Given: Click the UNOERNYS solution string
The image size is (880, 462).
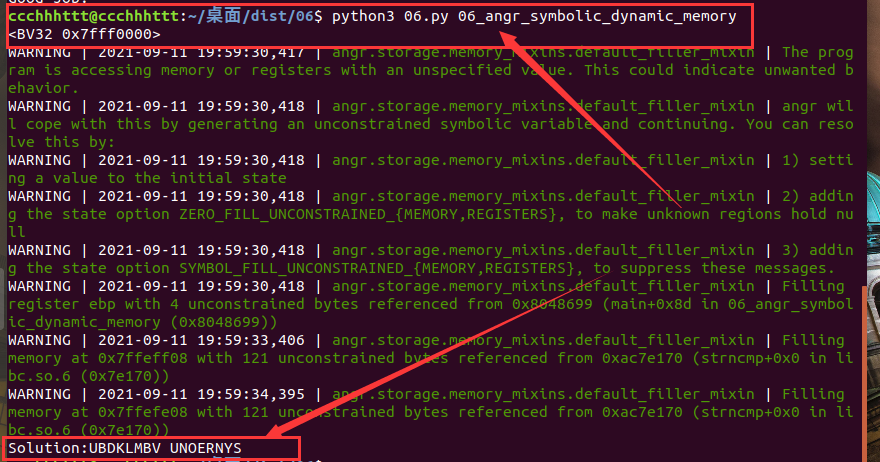Looking at the screenshot, I should click(x=205, y=448).
